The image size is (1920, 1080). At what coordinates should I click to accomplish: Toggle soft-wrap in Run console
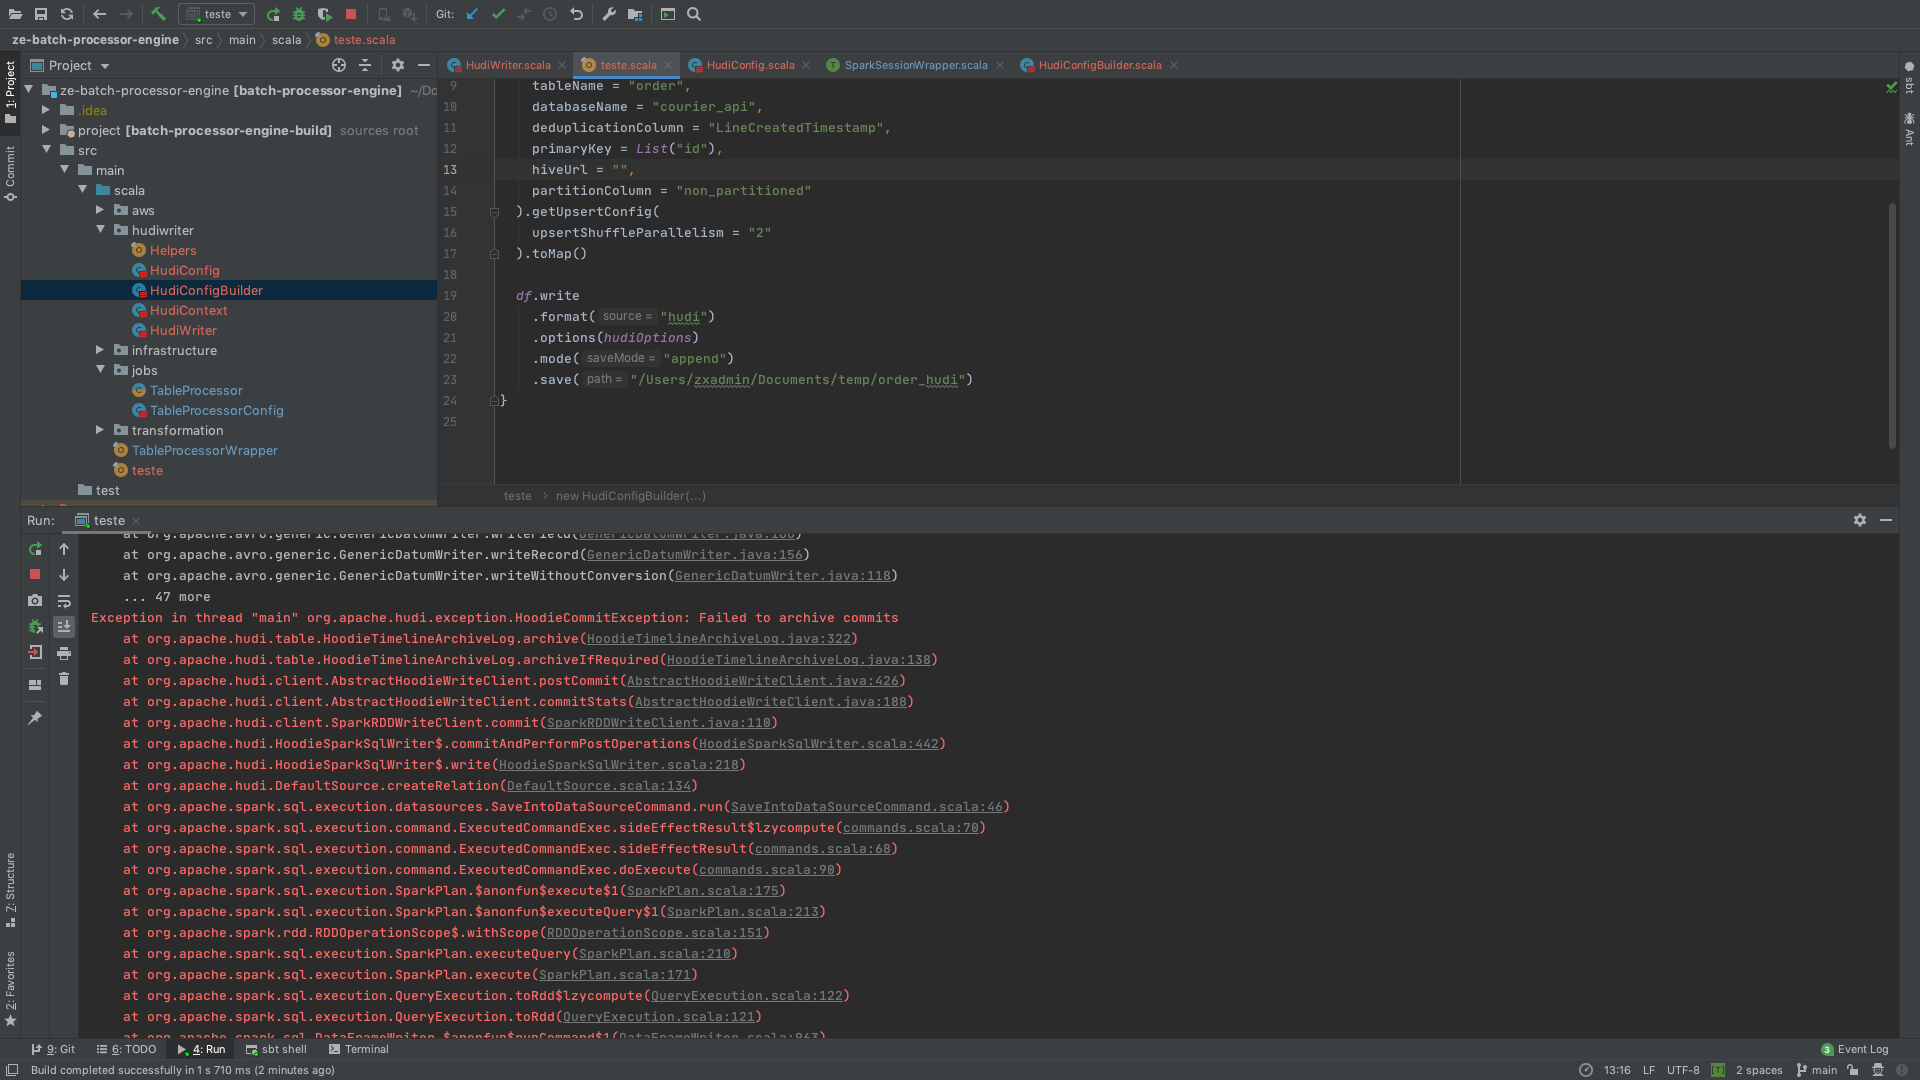click(x=64, y=601)
